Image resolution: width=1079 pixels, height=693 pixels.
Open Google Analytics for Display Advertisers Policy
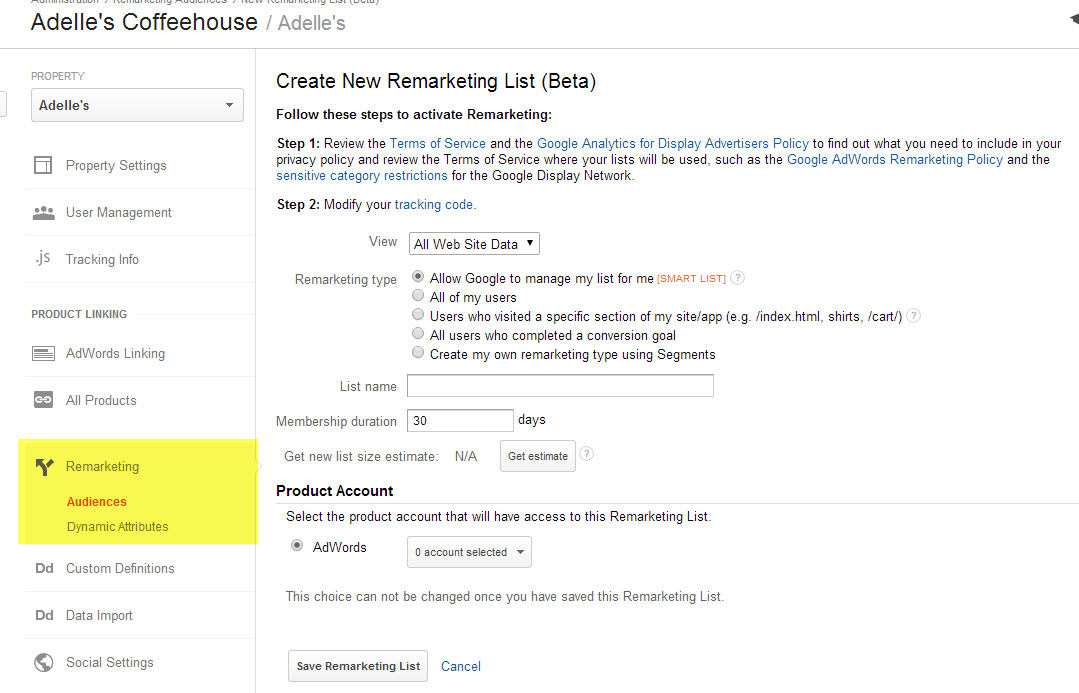pos(672,143)
